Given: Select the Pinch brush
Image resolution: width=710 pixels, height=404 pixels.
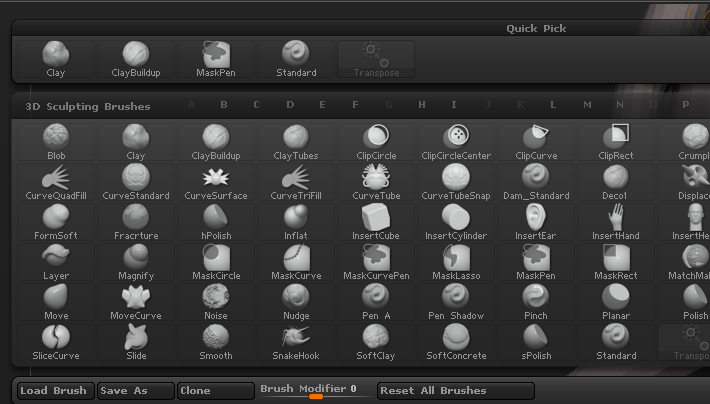Looking at the screenshot, I should tap(536, 303).
